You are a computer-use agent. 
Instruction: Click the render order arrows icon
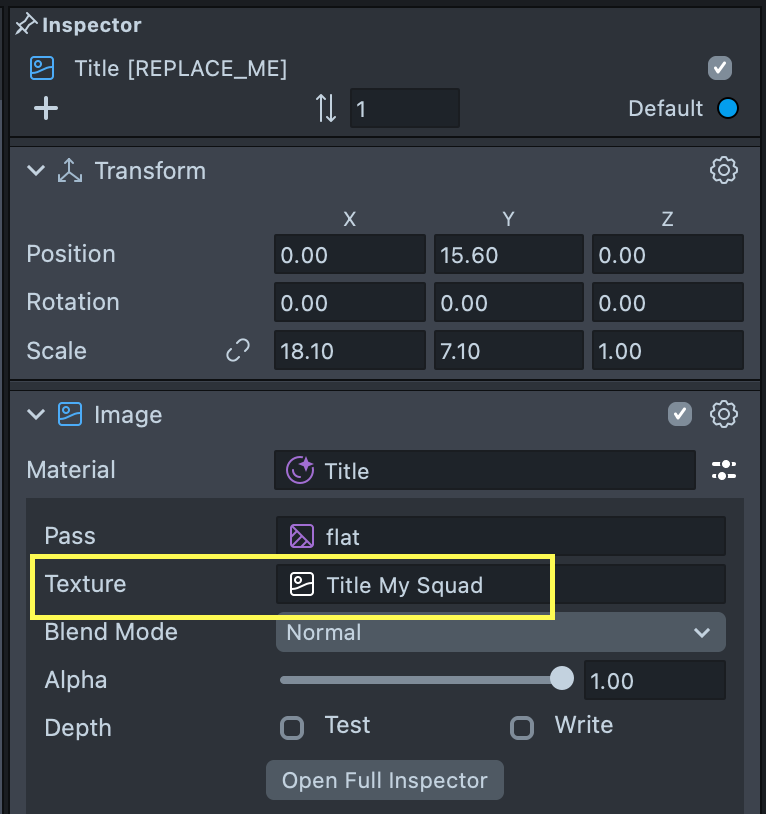(x=326, y=108)
